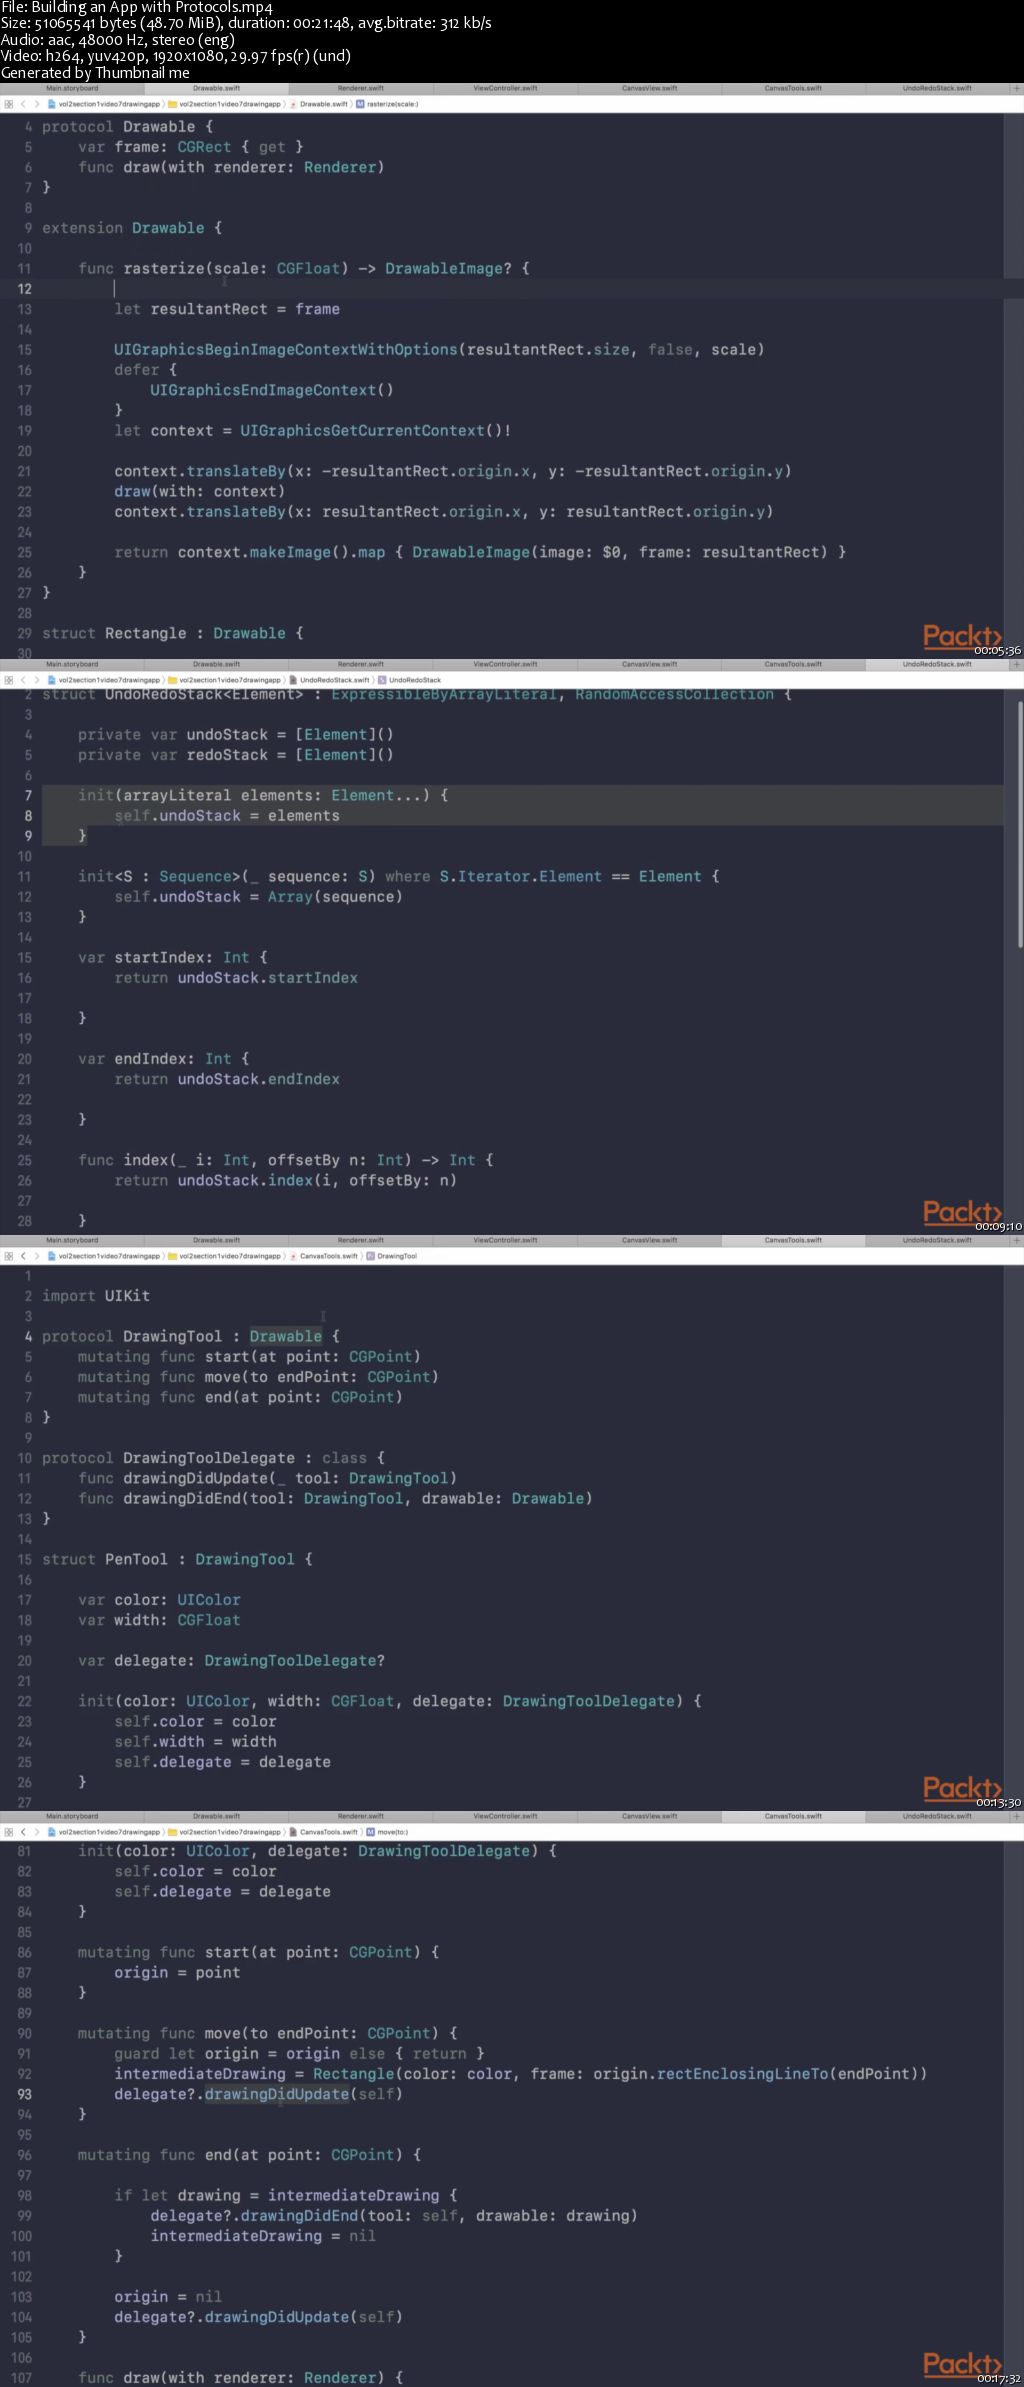Add a new tab in 00:17:32 frame
Image resolution: width=1024 pixels, height=2387 pixels.
(x=1017, y=1816)
